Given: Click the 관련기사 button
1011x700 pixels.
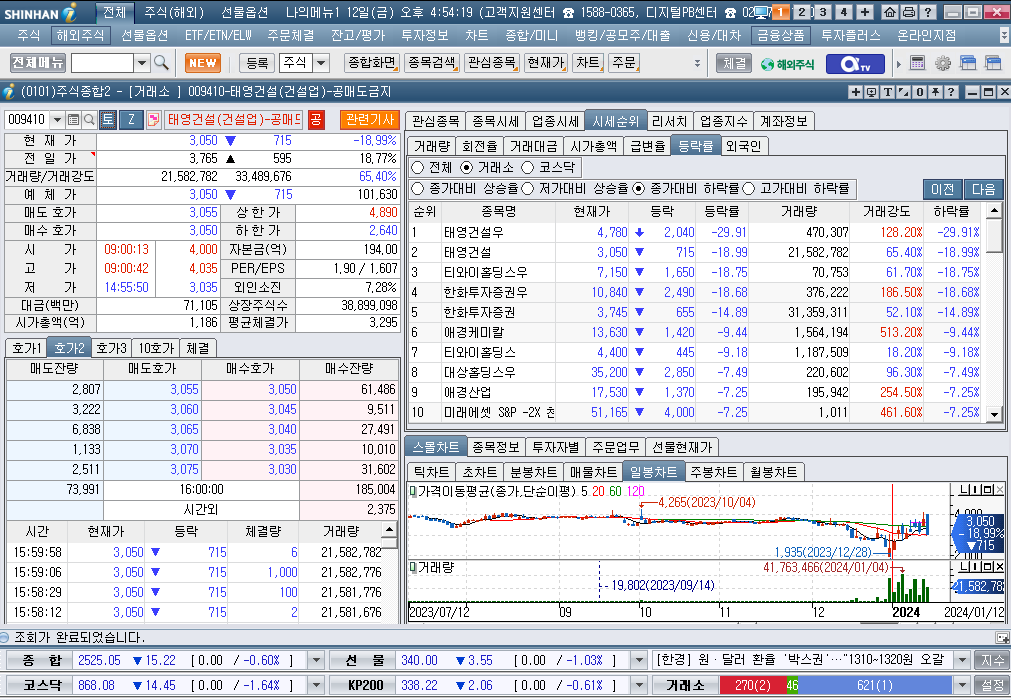Looking at the screenshot, I should [x=369, y=119].
